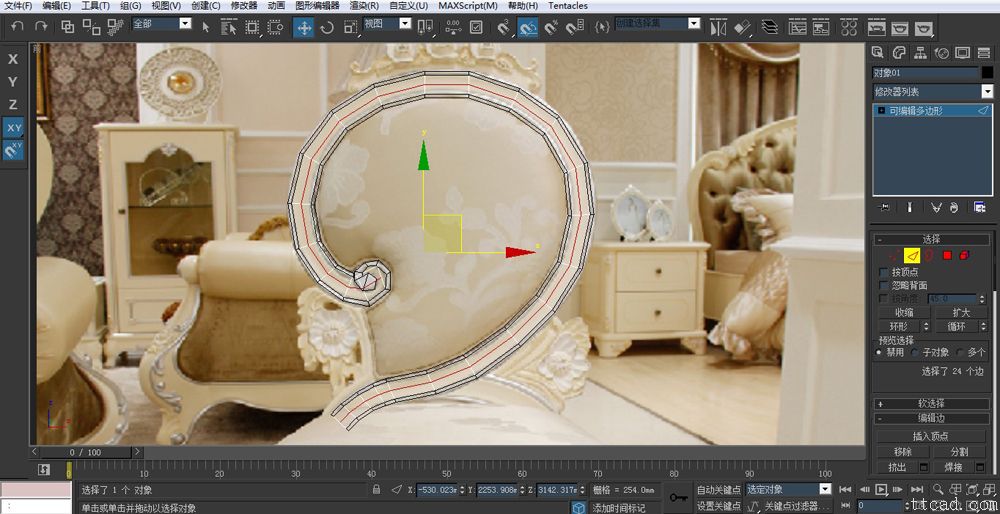Image resolution: width=1000 pixels, height=514 pixels.
Task: Click the Align tool icon
Action: pyautogui.click(x=742, y=27)
